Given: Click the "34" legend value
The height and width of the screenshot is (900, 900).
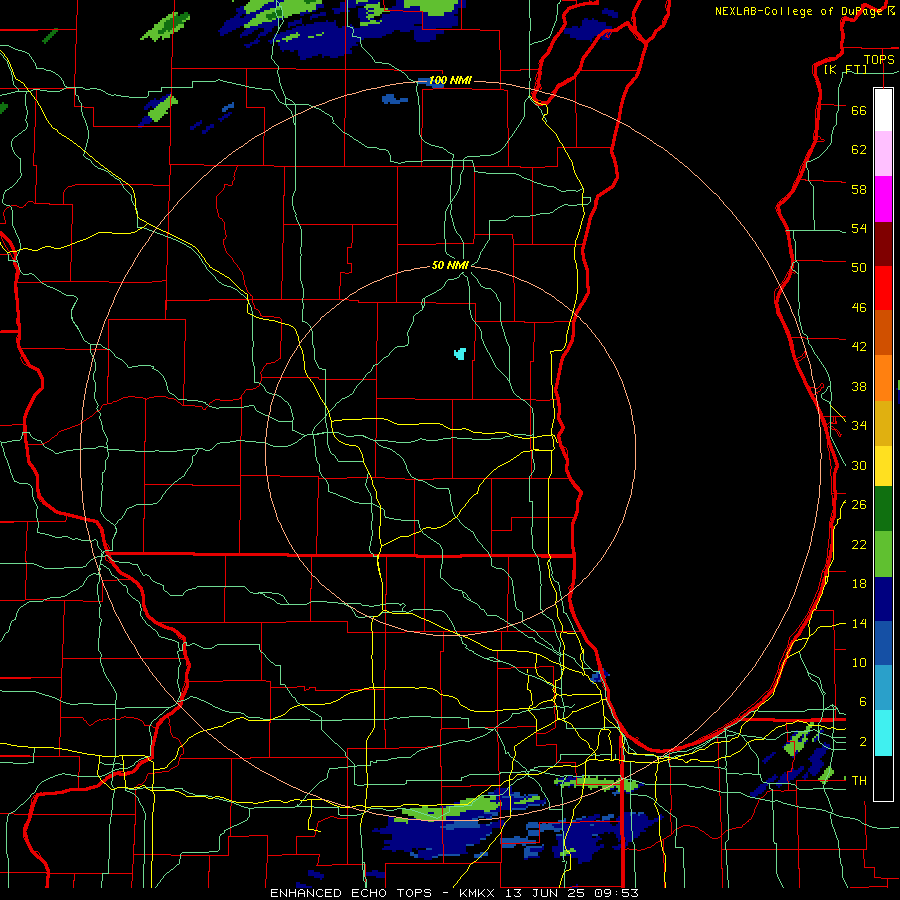Looking at the screenshot, I should pyautogui.click(x=859, y=425).
